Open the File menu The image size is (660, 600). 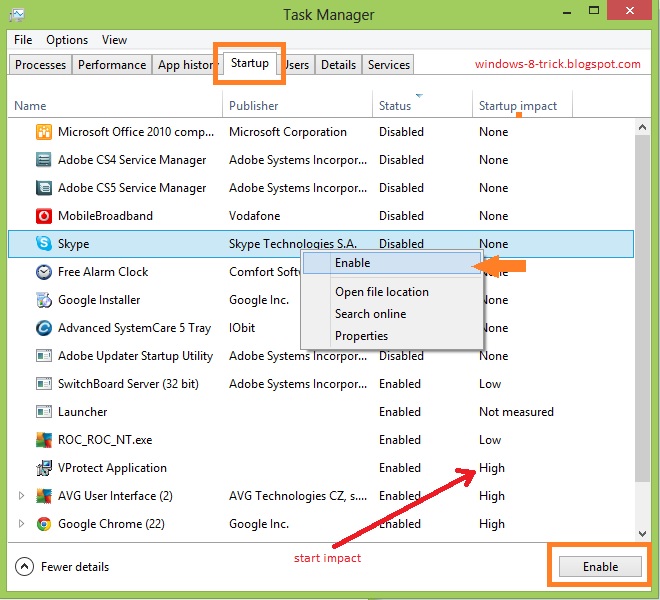(23, 40)
